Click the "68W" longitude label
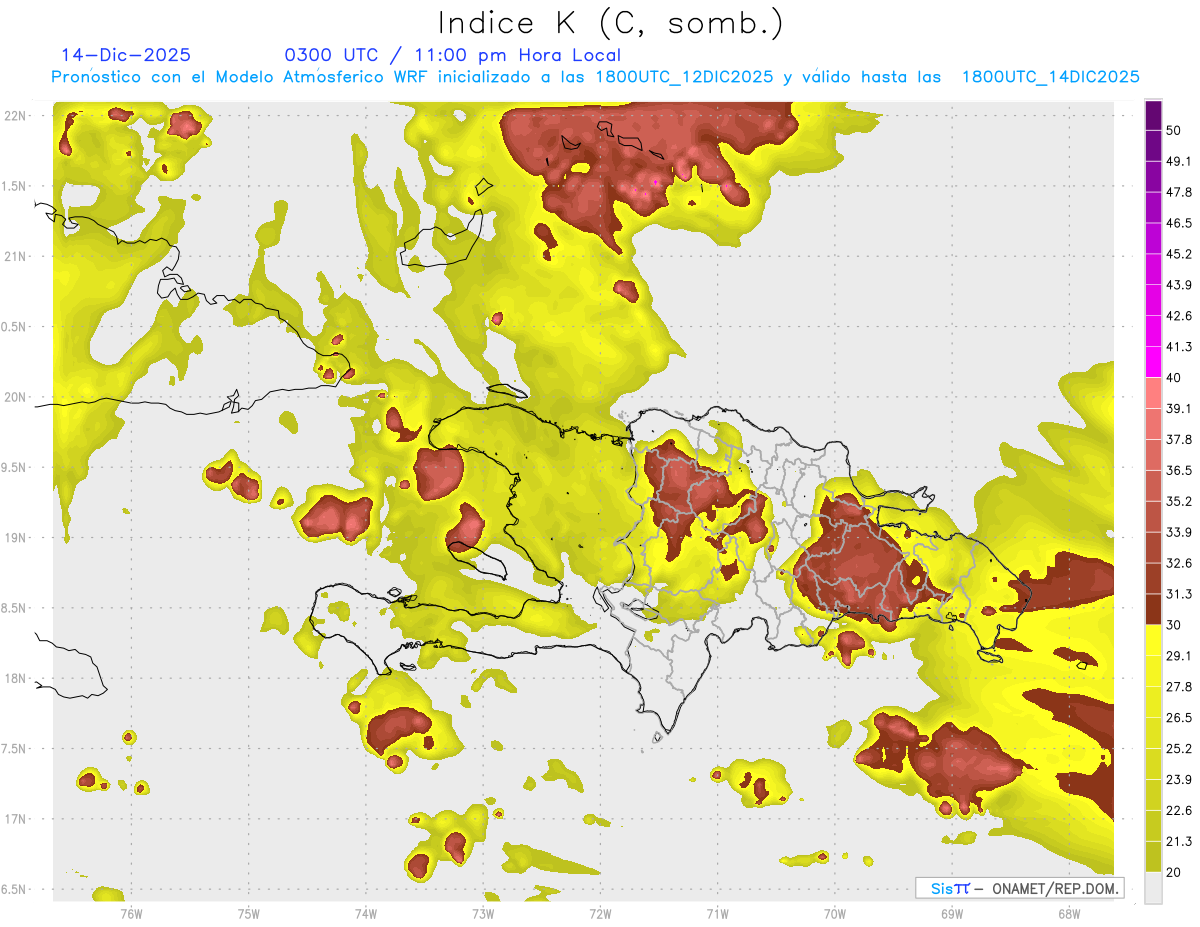Screen dimensions: 1200x927 tap(1069, 913)
